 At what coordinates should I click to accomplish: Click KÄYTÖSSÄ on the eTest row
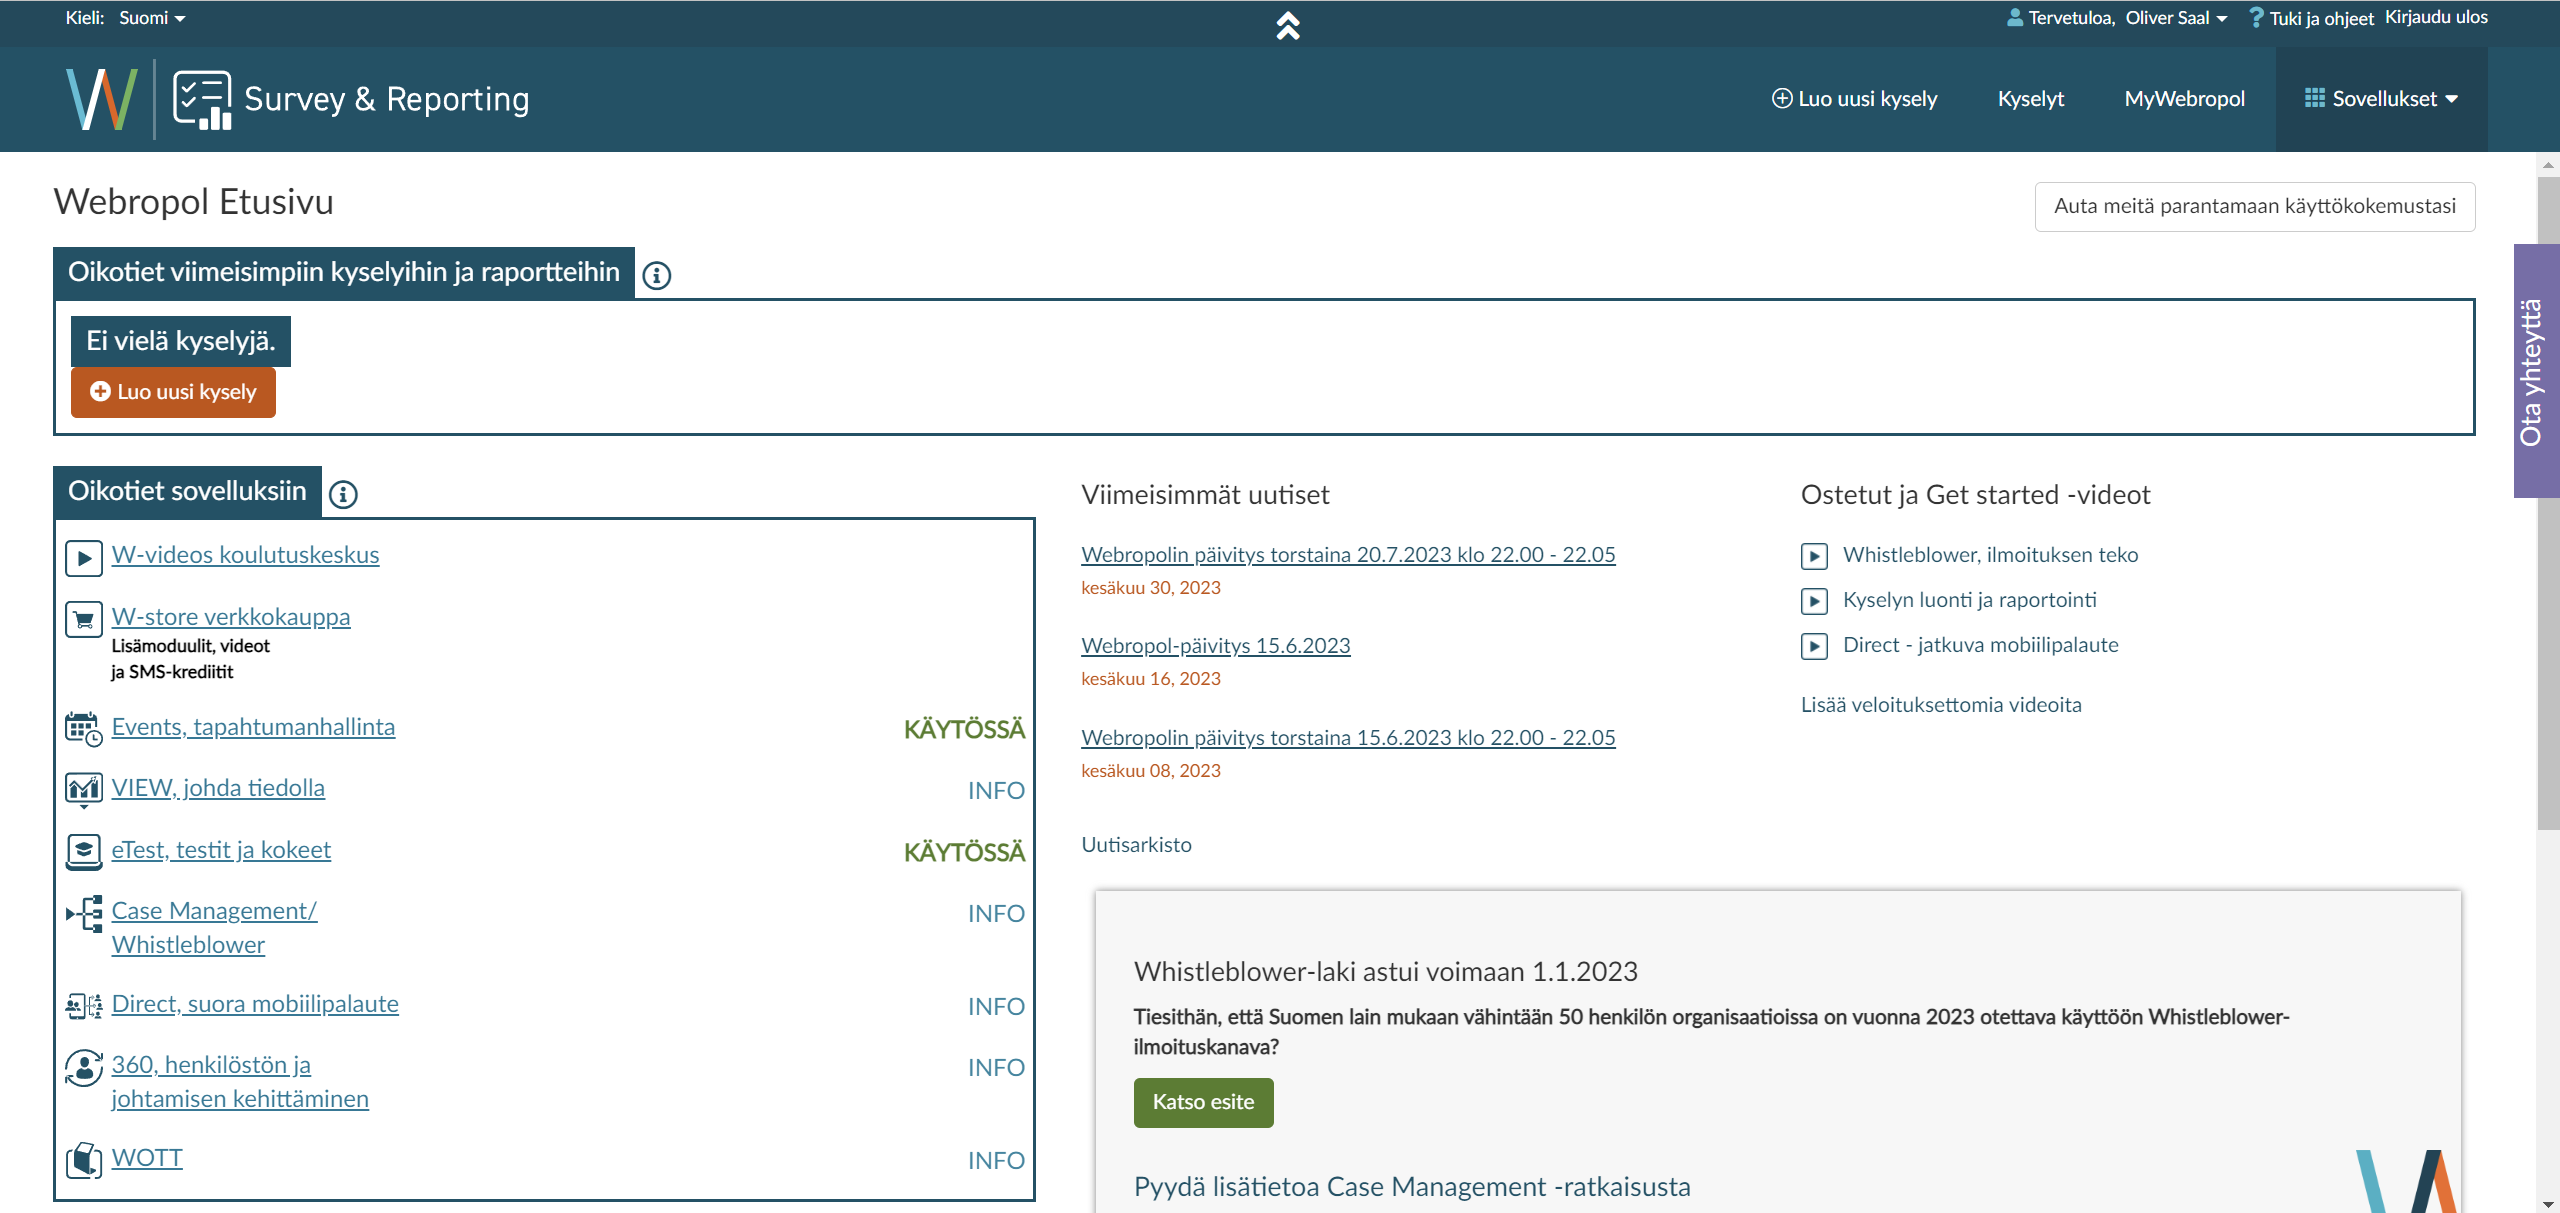tap(964, 853)
